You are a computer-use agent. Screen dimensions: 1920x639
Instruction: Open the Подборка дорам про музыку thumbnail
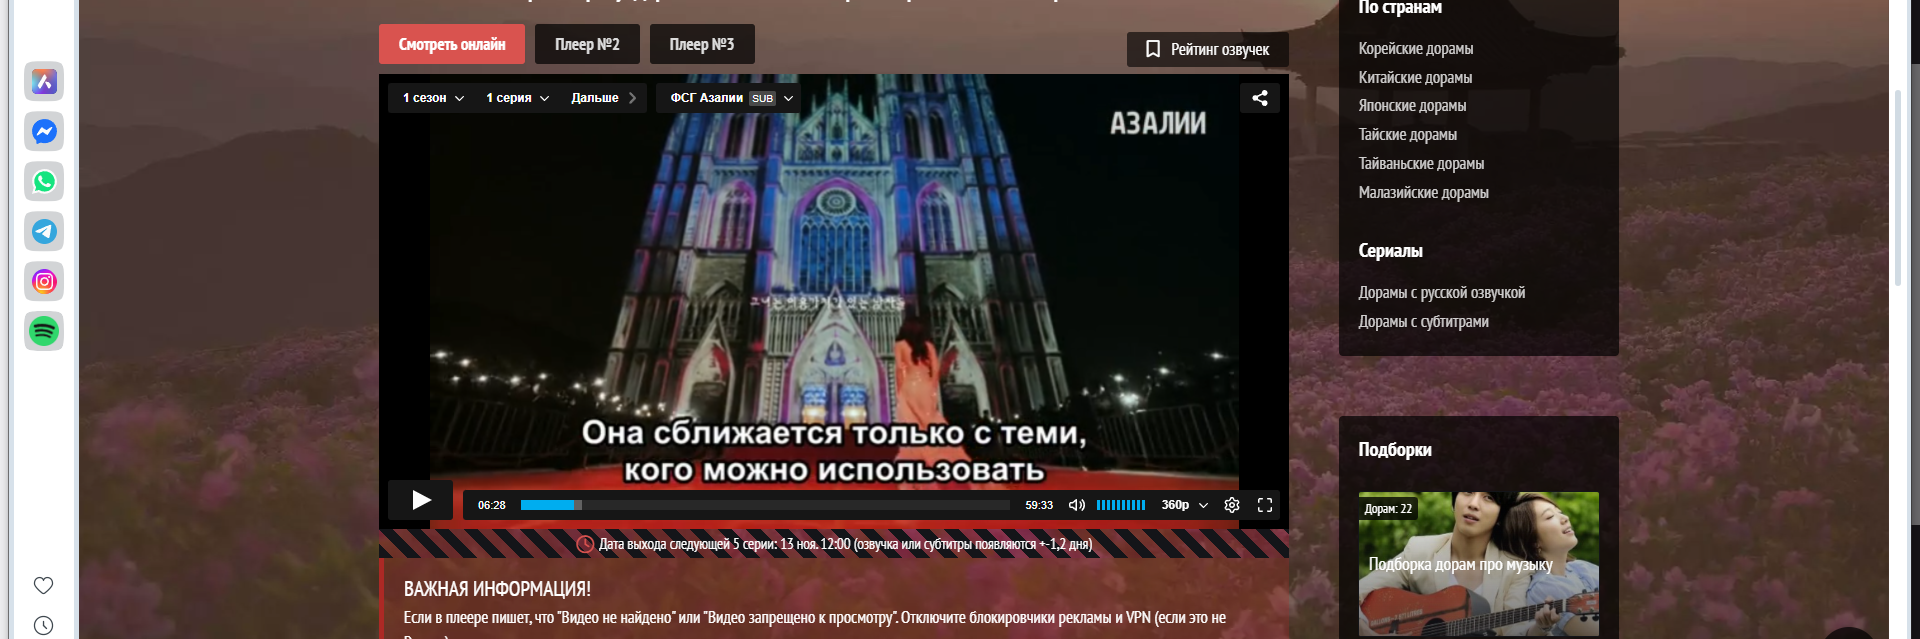(x=1478, y=564)
